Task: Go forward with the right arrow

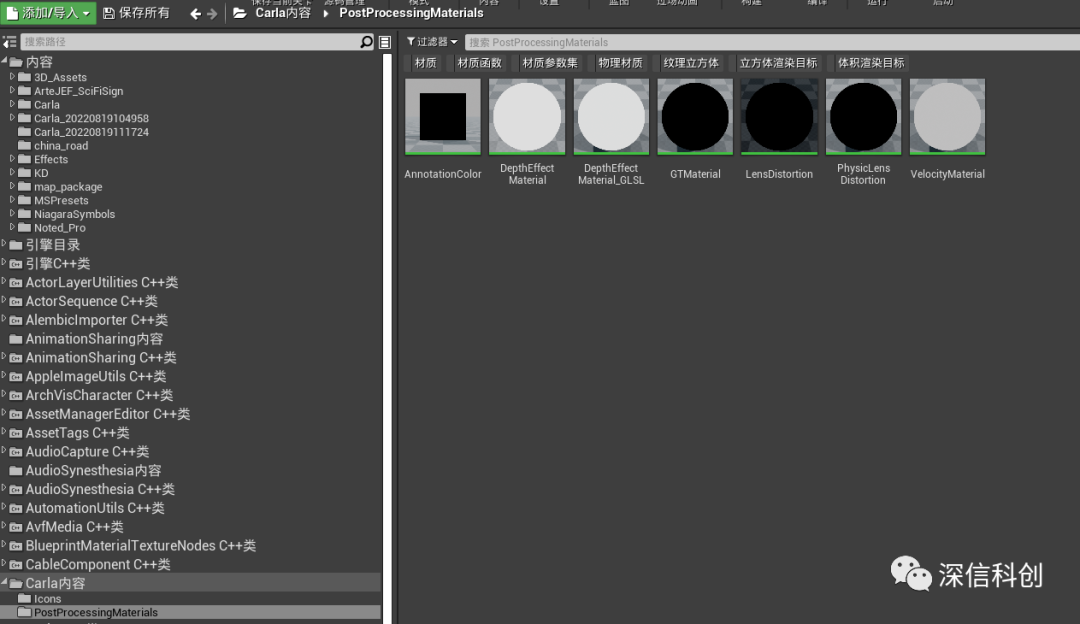Action: click(212, 14)
